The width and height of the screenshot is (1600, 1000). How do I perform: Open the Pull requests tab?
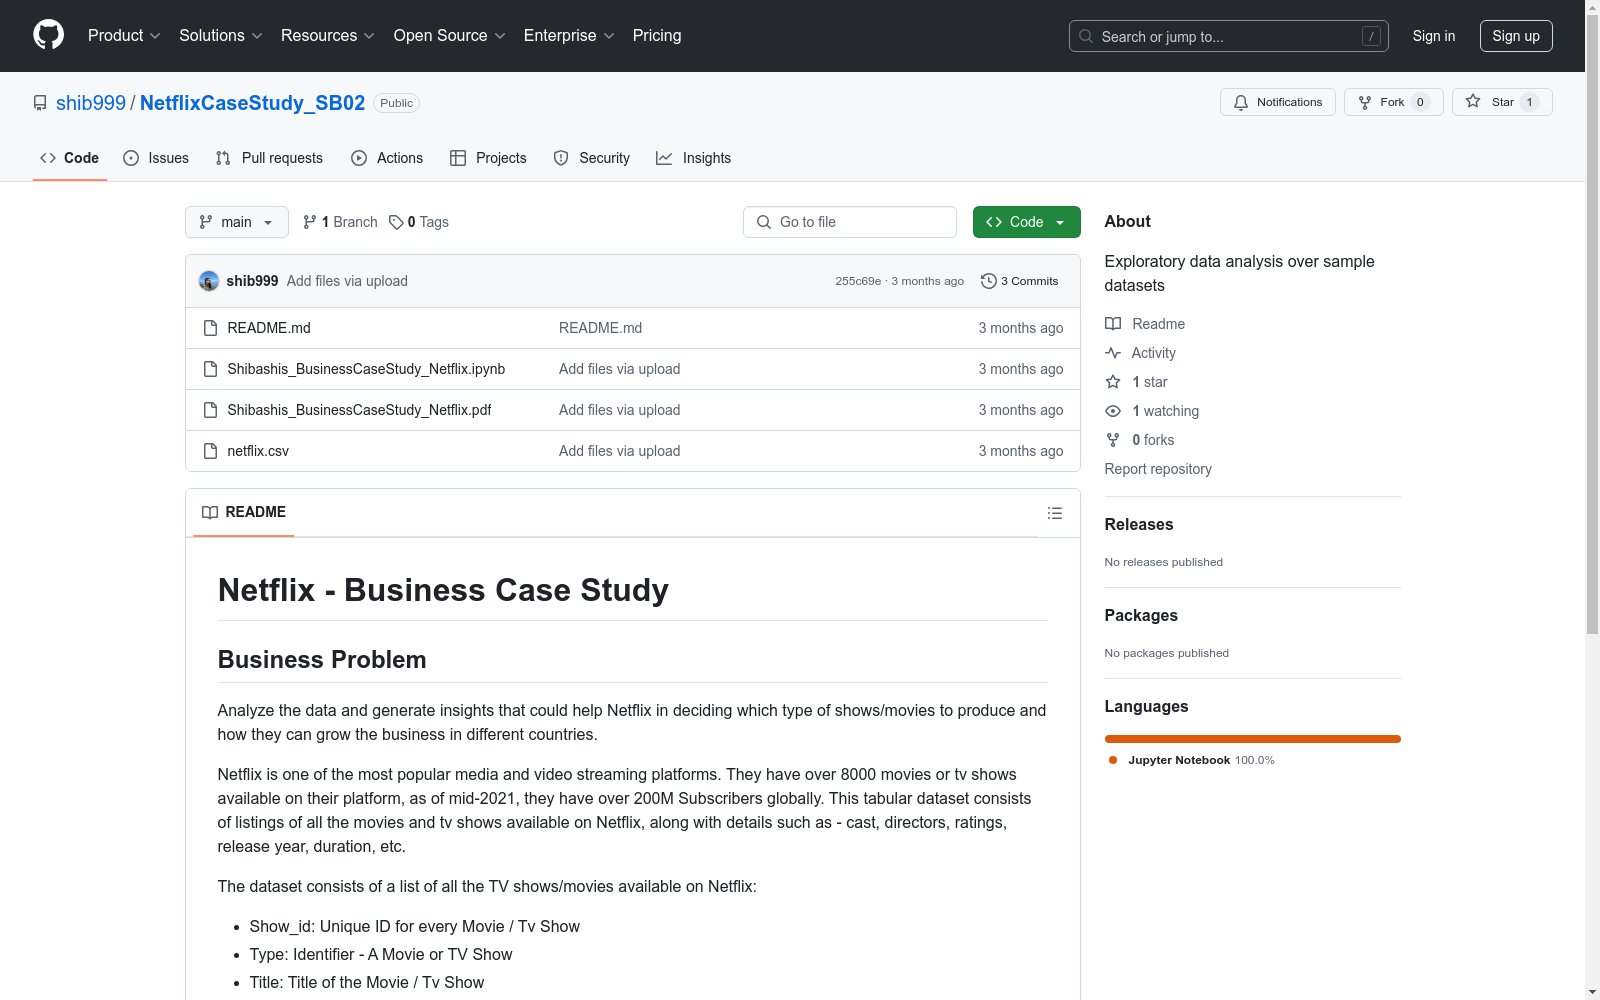[x=269, y=158]
